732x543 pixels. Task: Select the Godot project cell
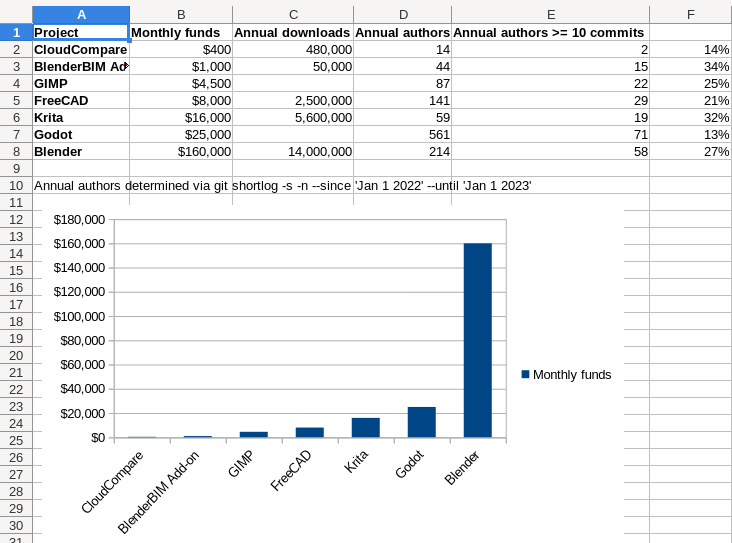coord(81,134)
